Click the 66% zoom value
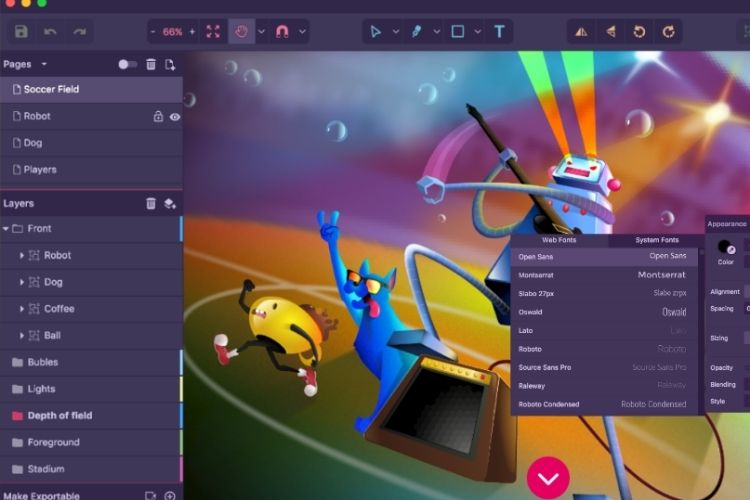This screenshot has width=750, height=500. (x=172, y=32)
